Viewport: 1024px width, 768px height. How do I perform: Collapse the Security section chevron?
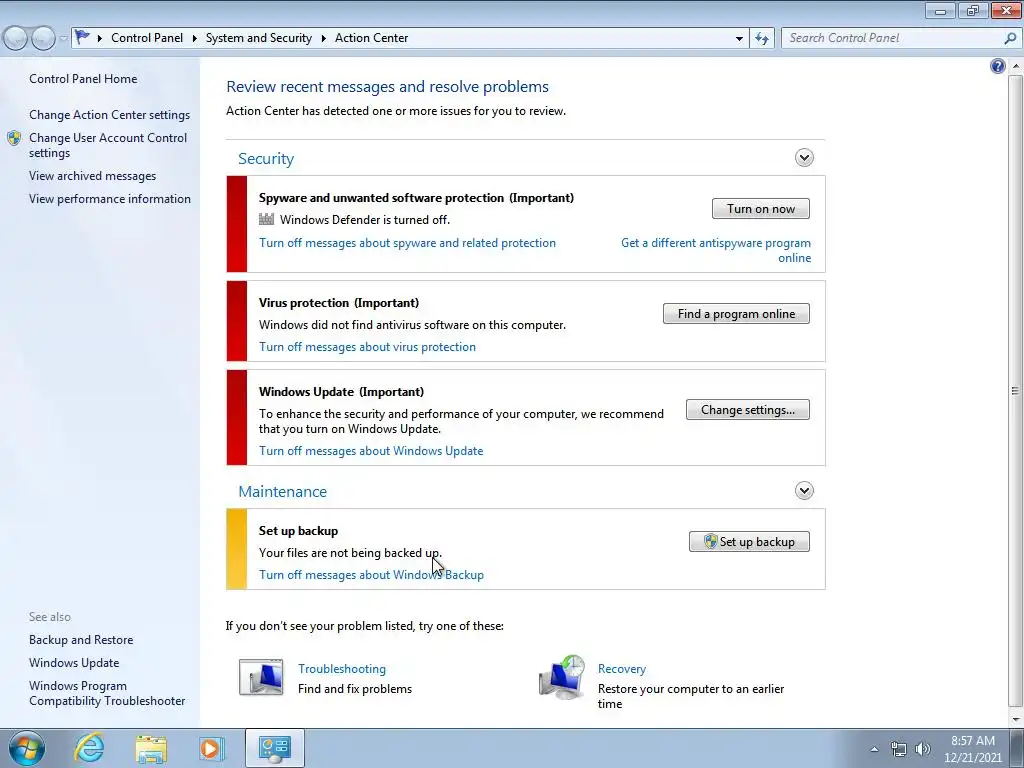[804, 157]
